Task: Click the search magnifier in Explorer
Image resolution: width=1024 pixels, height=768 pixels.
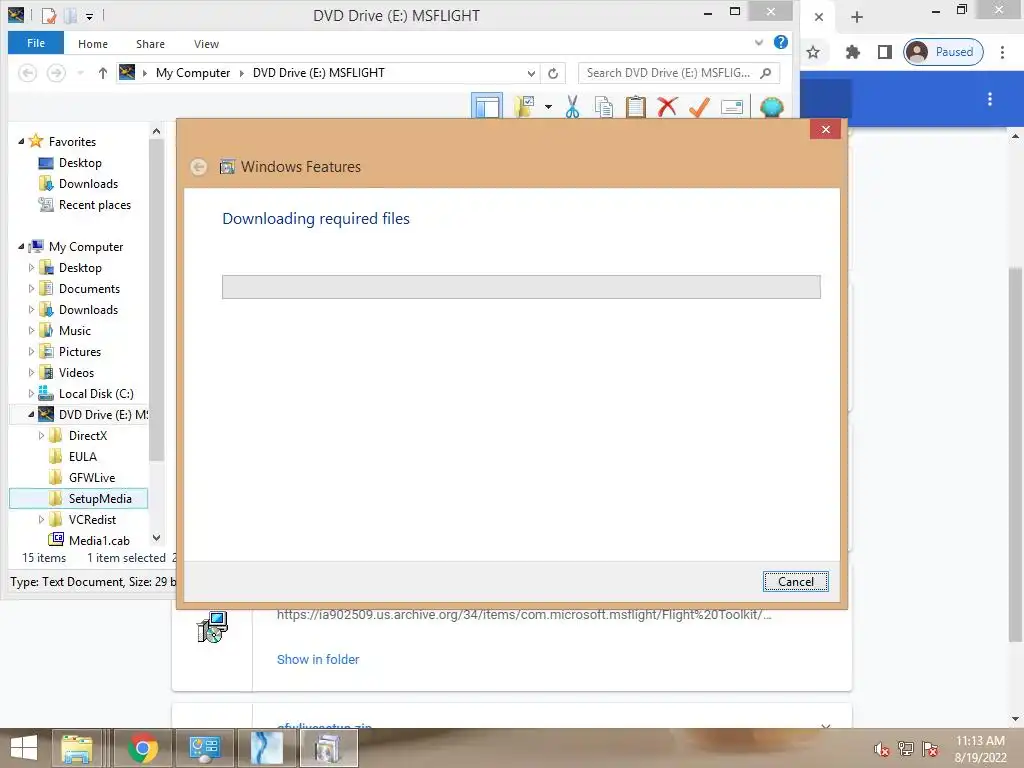Action: [x=766, y=72]
